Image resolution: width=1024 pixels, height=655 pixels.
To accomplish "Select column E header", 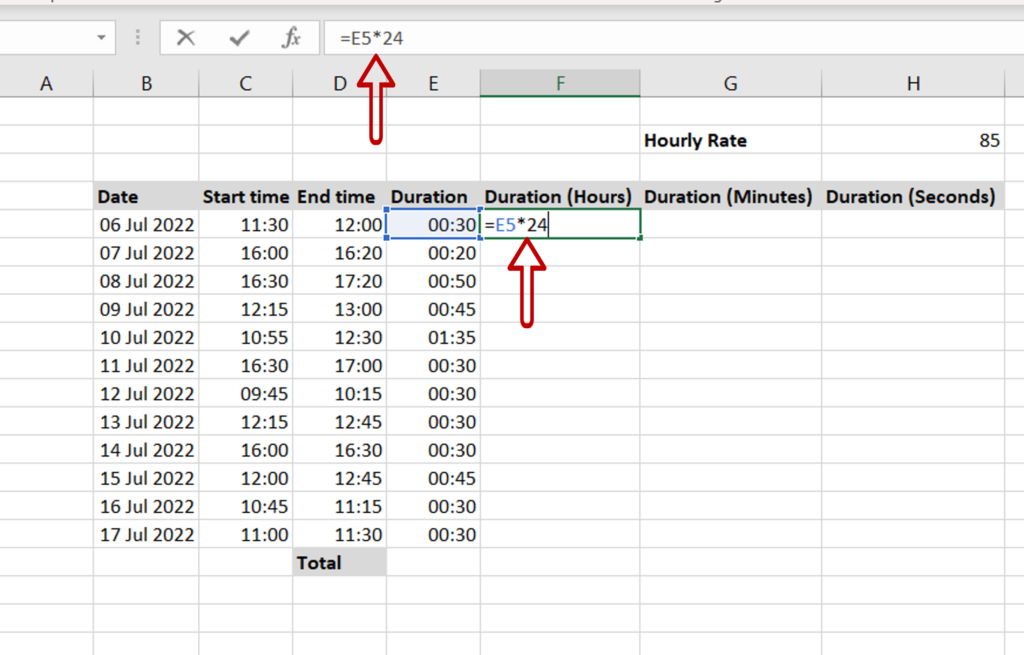I will point(433,84).
